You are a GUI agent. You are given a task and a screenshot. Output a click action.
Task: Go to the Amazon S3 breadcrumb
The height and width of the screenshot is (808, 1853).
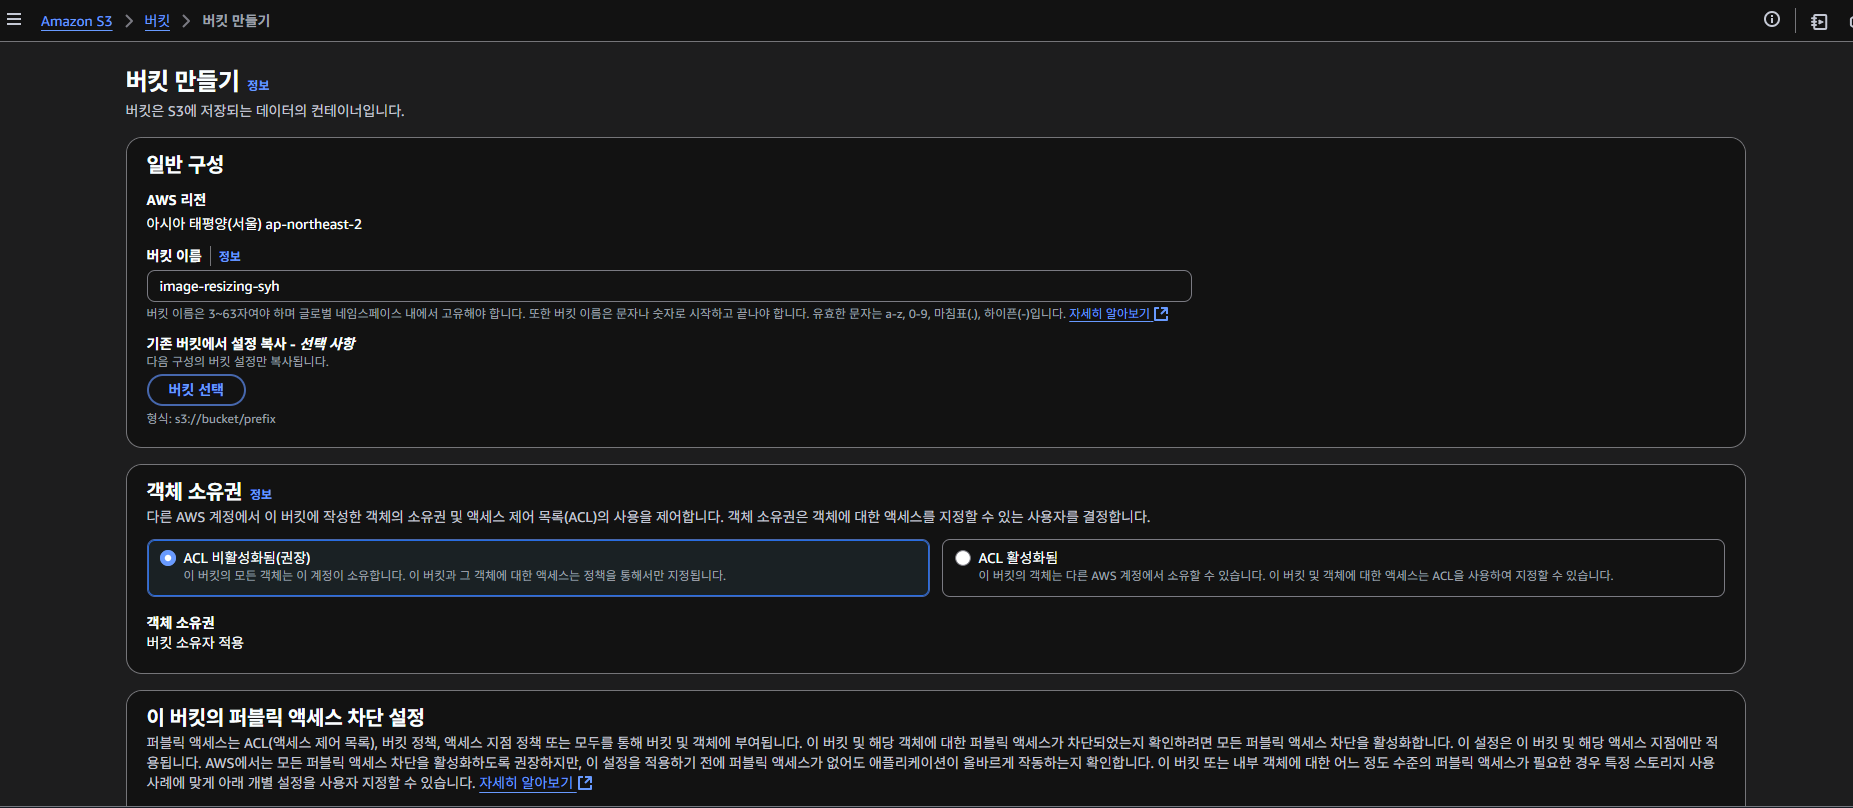click(x=76, y=21)
